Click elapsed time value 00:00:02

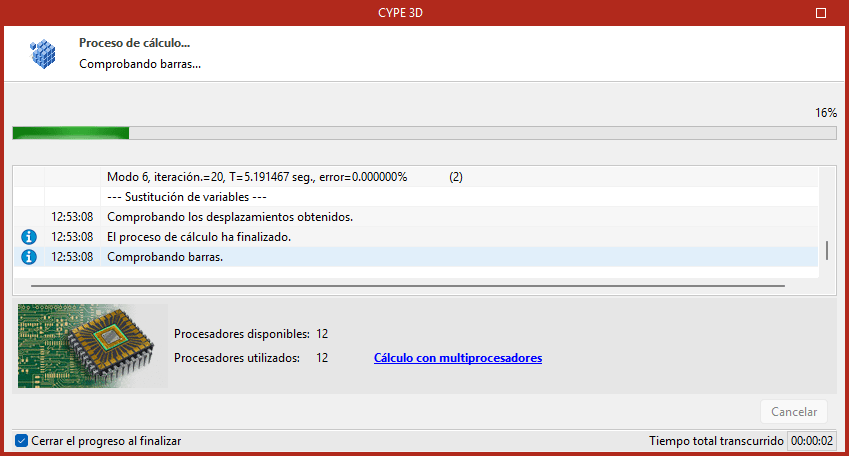tap(812, 441)
